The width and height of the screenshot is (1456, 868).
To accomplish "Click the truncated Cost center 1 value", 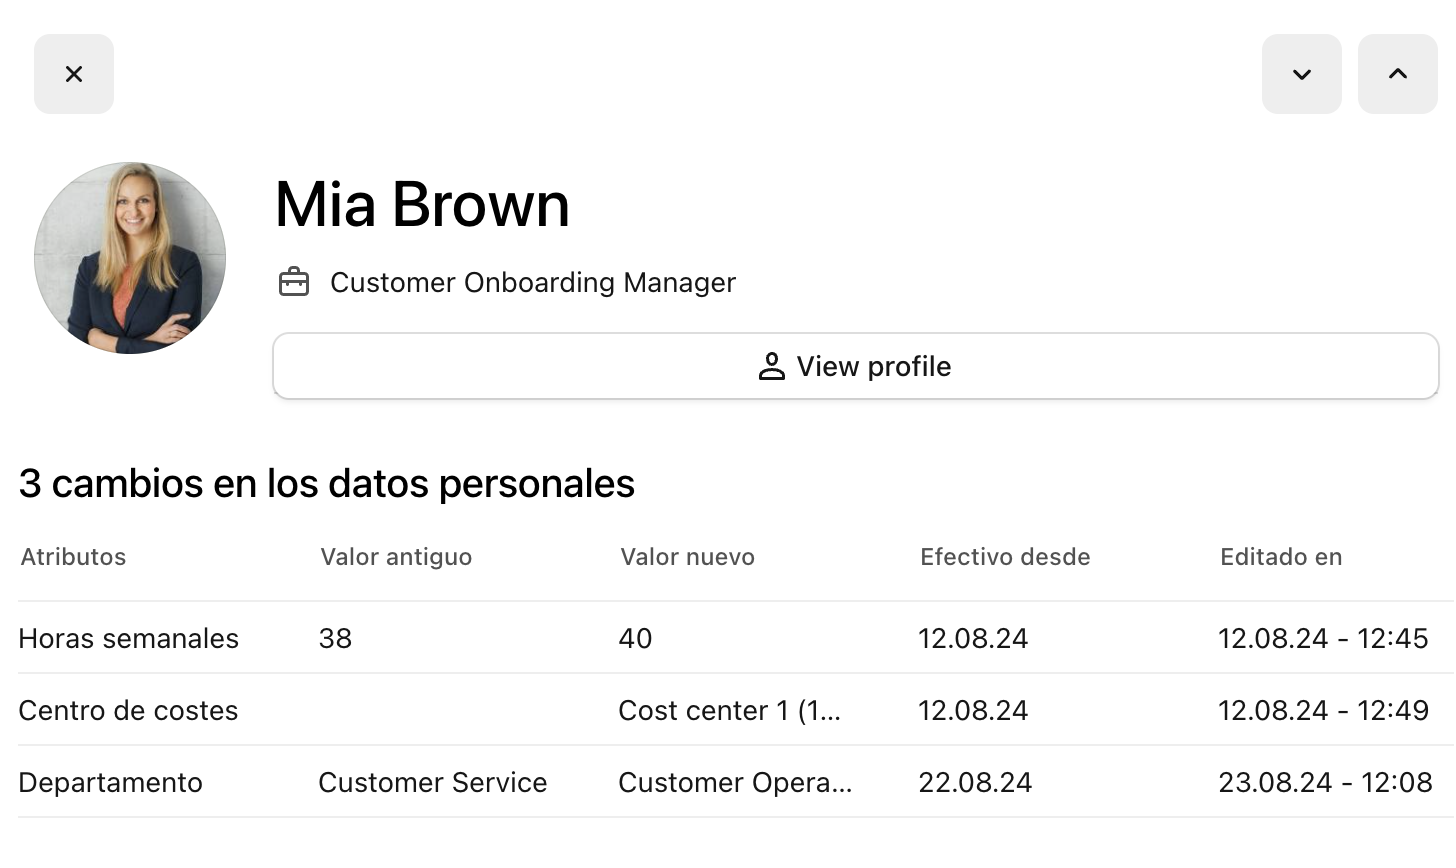I will tap(730, 710).
